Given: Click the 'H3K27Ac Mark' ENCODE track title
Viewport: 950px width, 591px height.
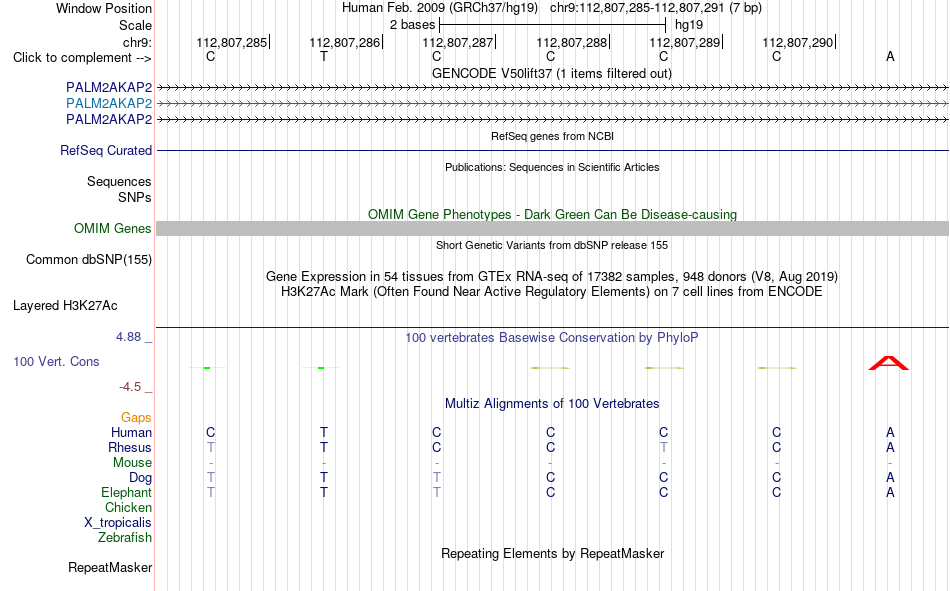Looking at the screenshot, I should [552, 292].
